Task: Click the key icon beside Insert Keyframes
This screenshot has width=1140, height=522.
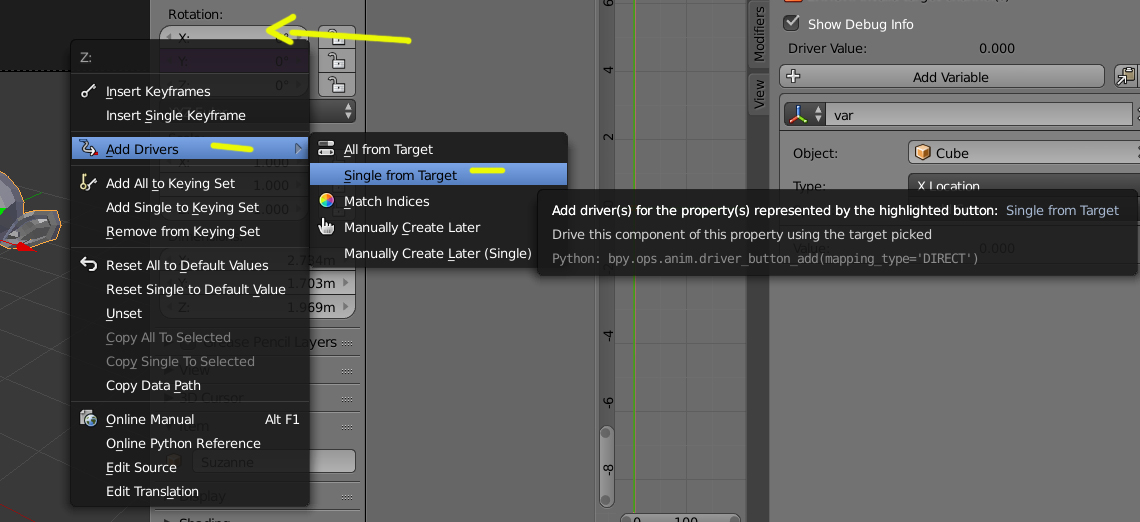Action: [x=88, y=91]
